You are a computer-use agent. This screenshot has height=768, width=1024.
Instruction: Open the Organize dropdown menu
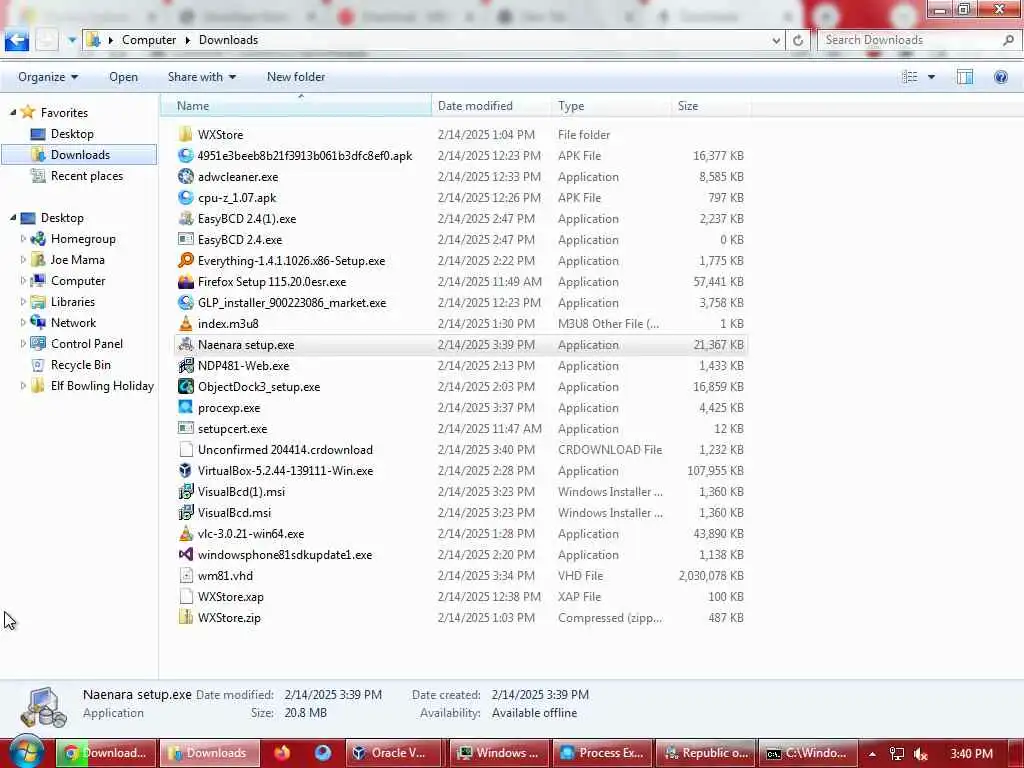pyautogui.click(x=48, y=77)
